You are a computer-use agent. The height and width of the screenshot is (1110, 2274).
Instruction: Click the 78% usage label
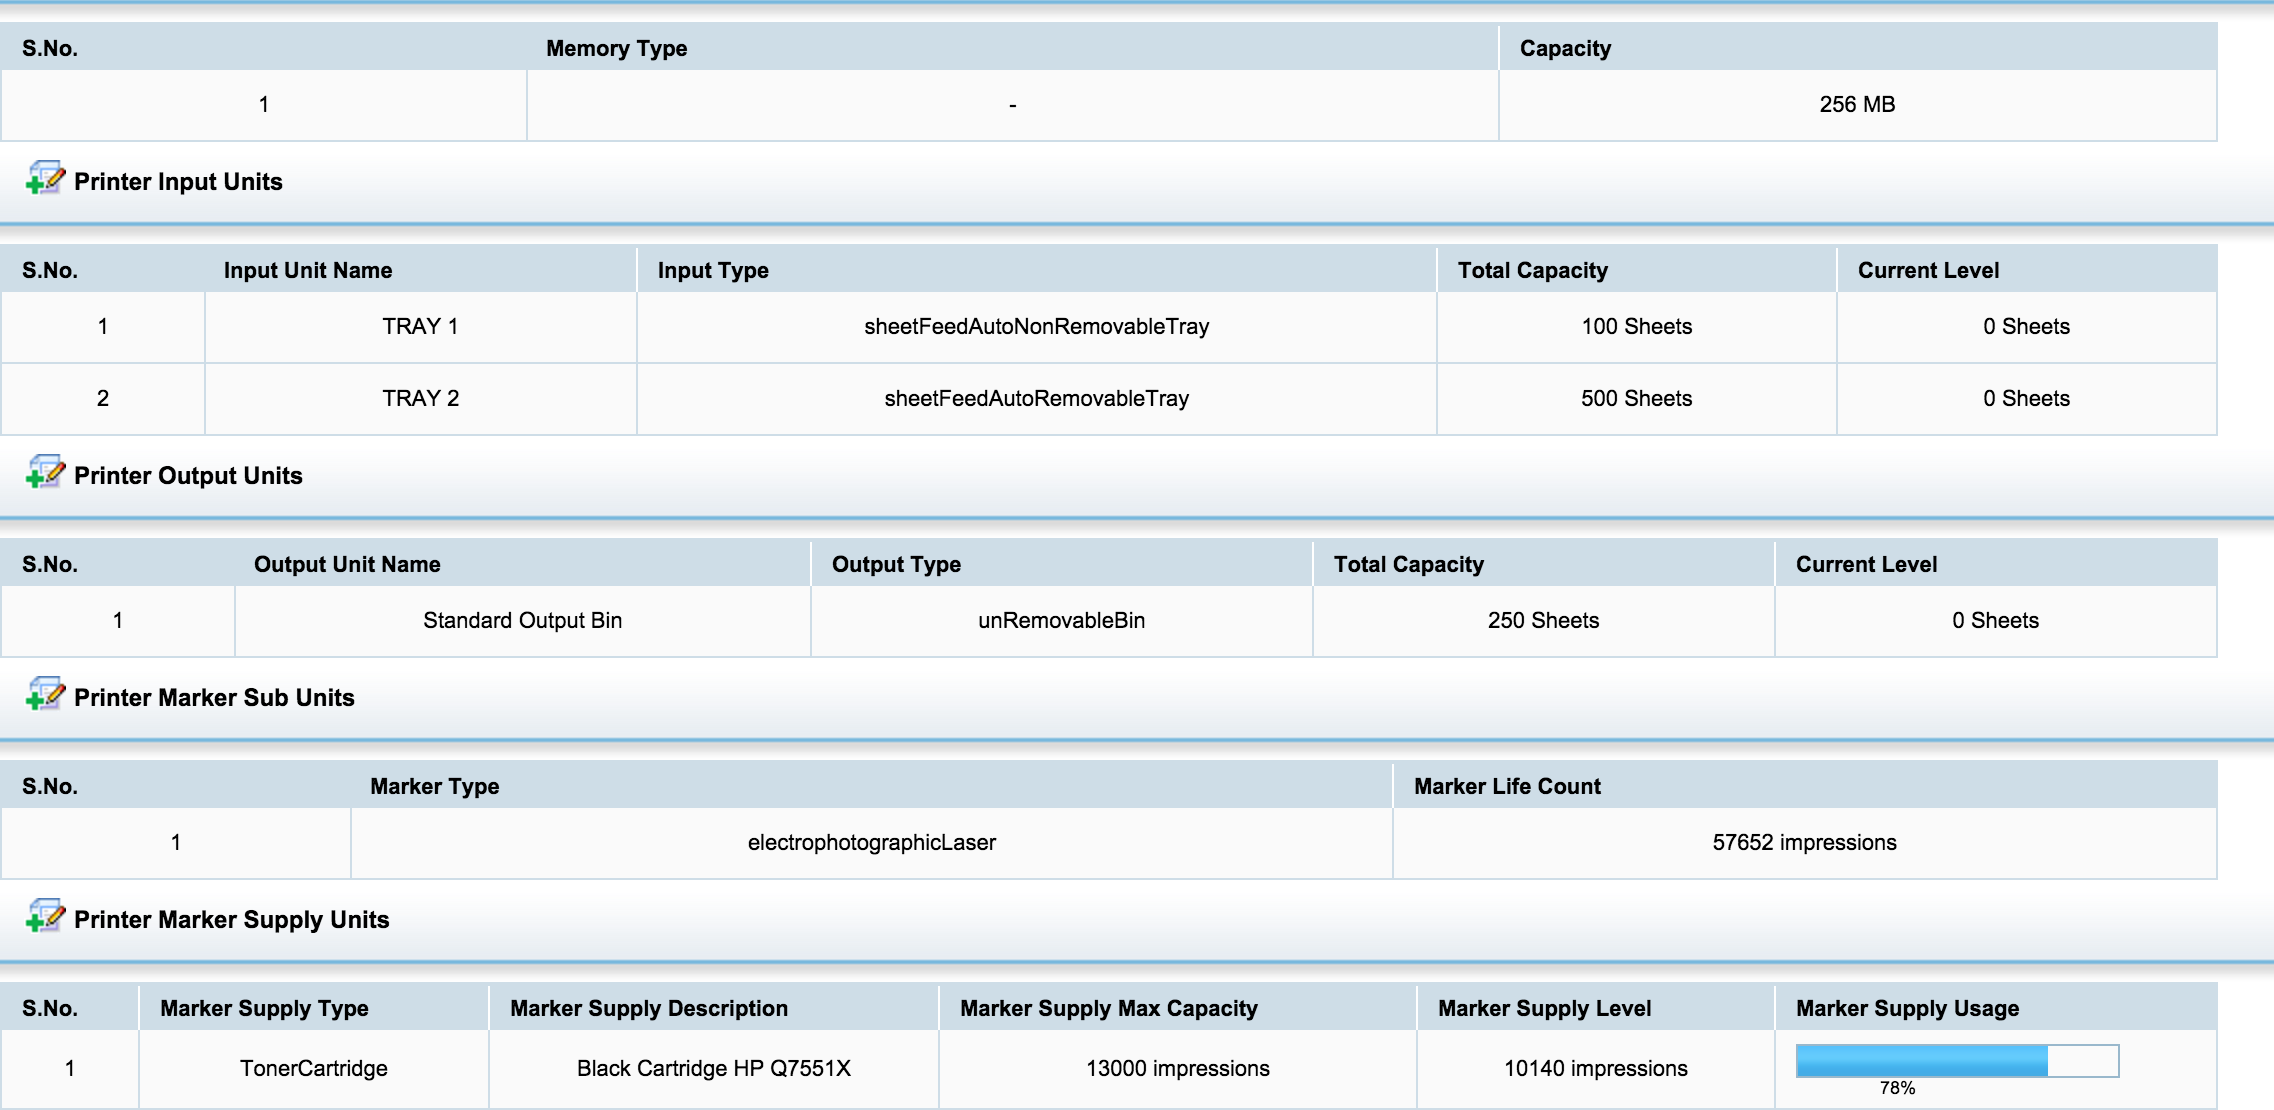click(1896, 1088)
